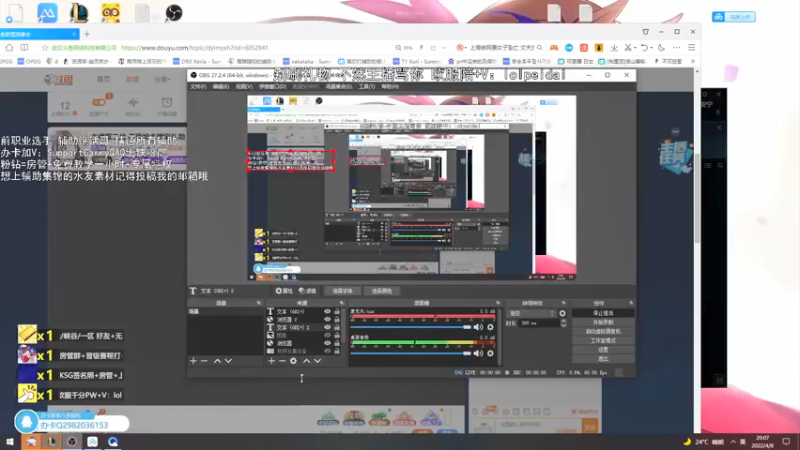The image size is (800, 450).
Task: Move the scene up in the scenes list
Action: click(x=217, y=361)
